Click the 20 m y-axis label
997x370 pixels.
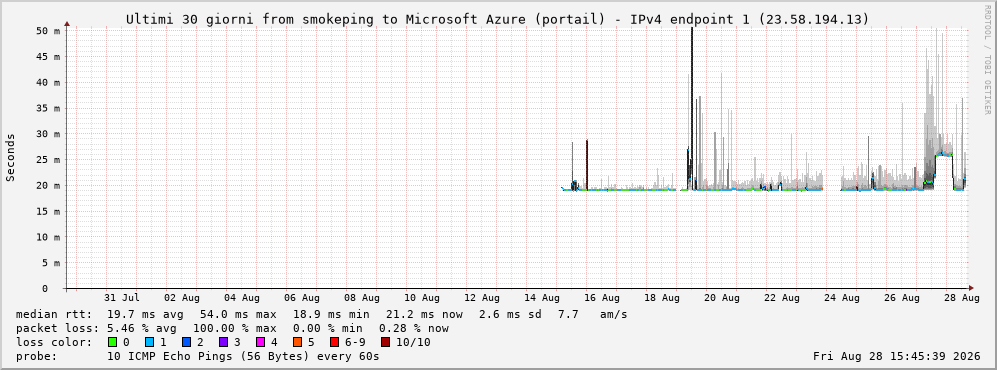click(x=50, y=186)
